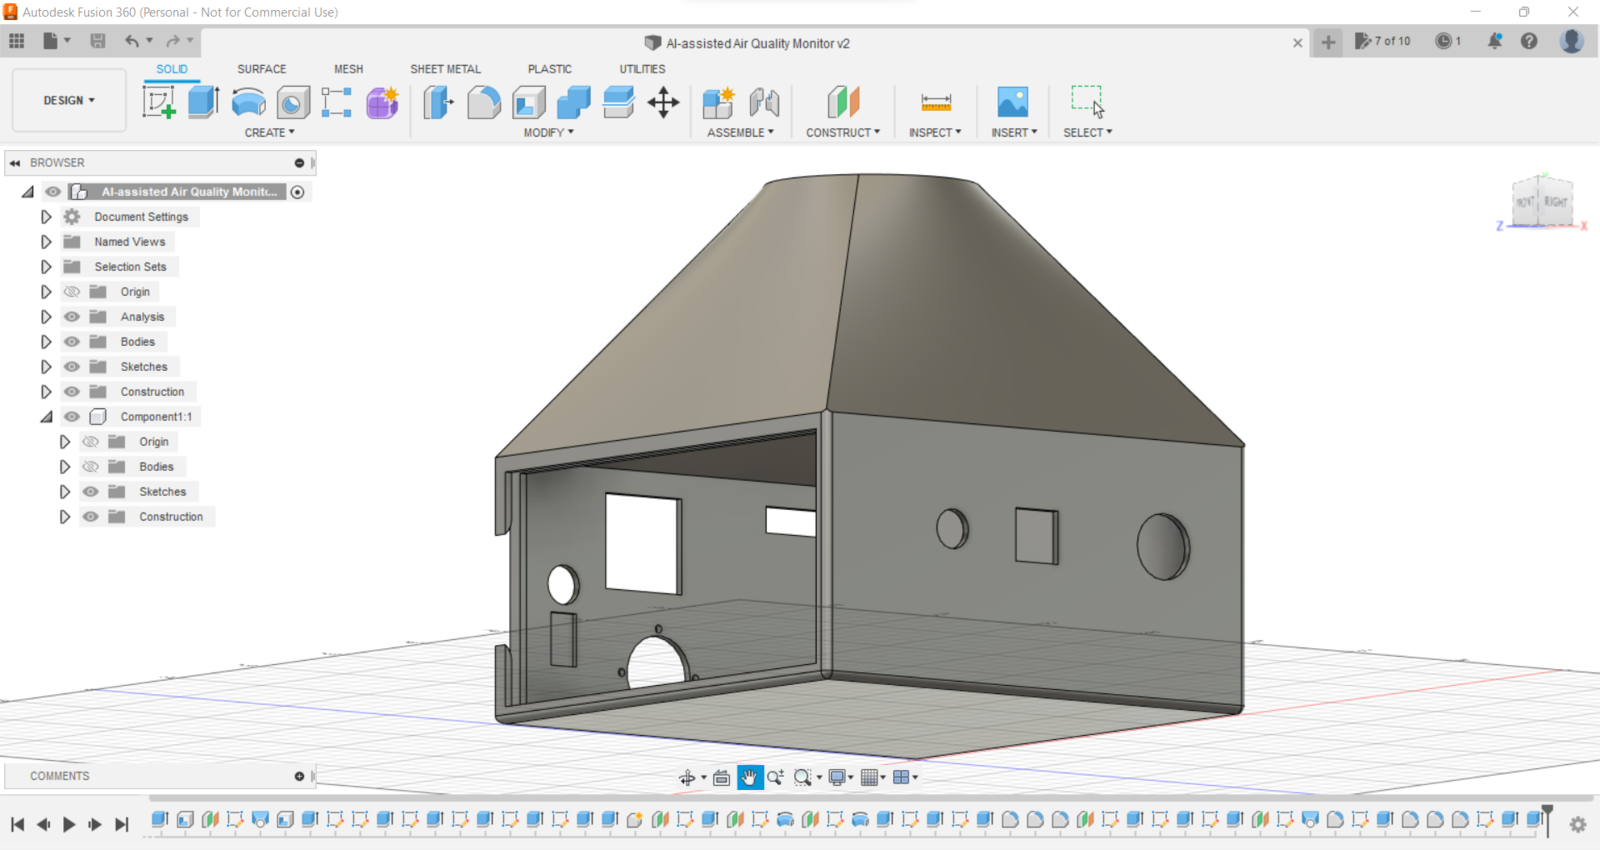The image size is (1600, 850).
Task: Open the DESIGN workspace dropdown
Action: pyautogui.click(x=69, y=100)
